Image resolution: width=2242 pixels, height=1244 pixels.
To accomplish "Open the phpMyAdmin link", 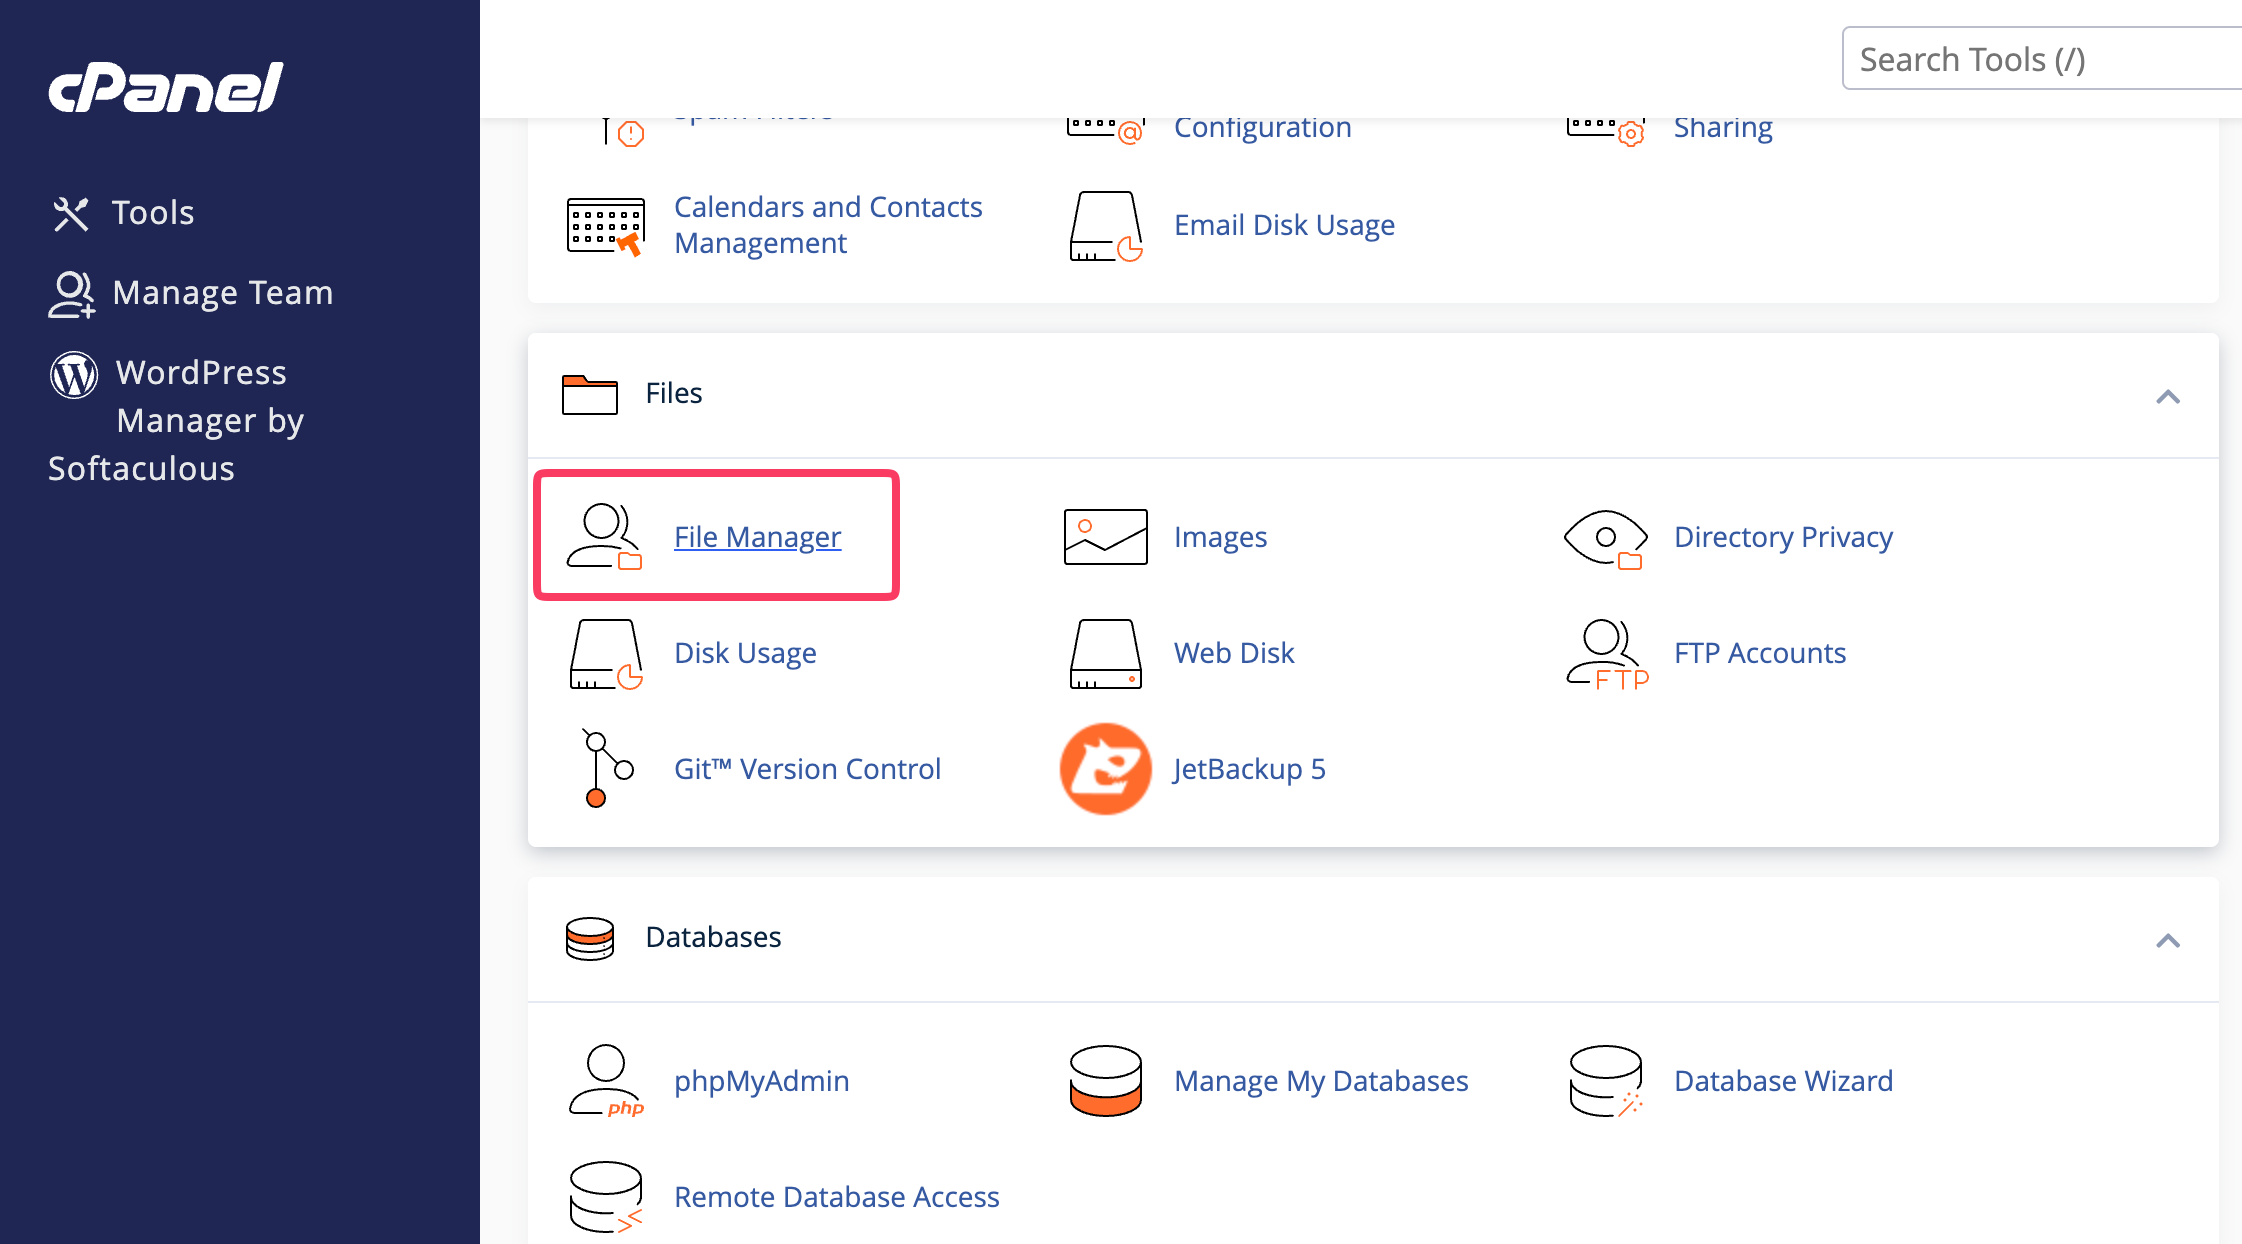I will 762,1081.
